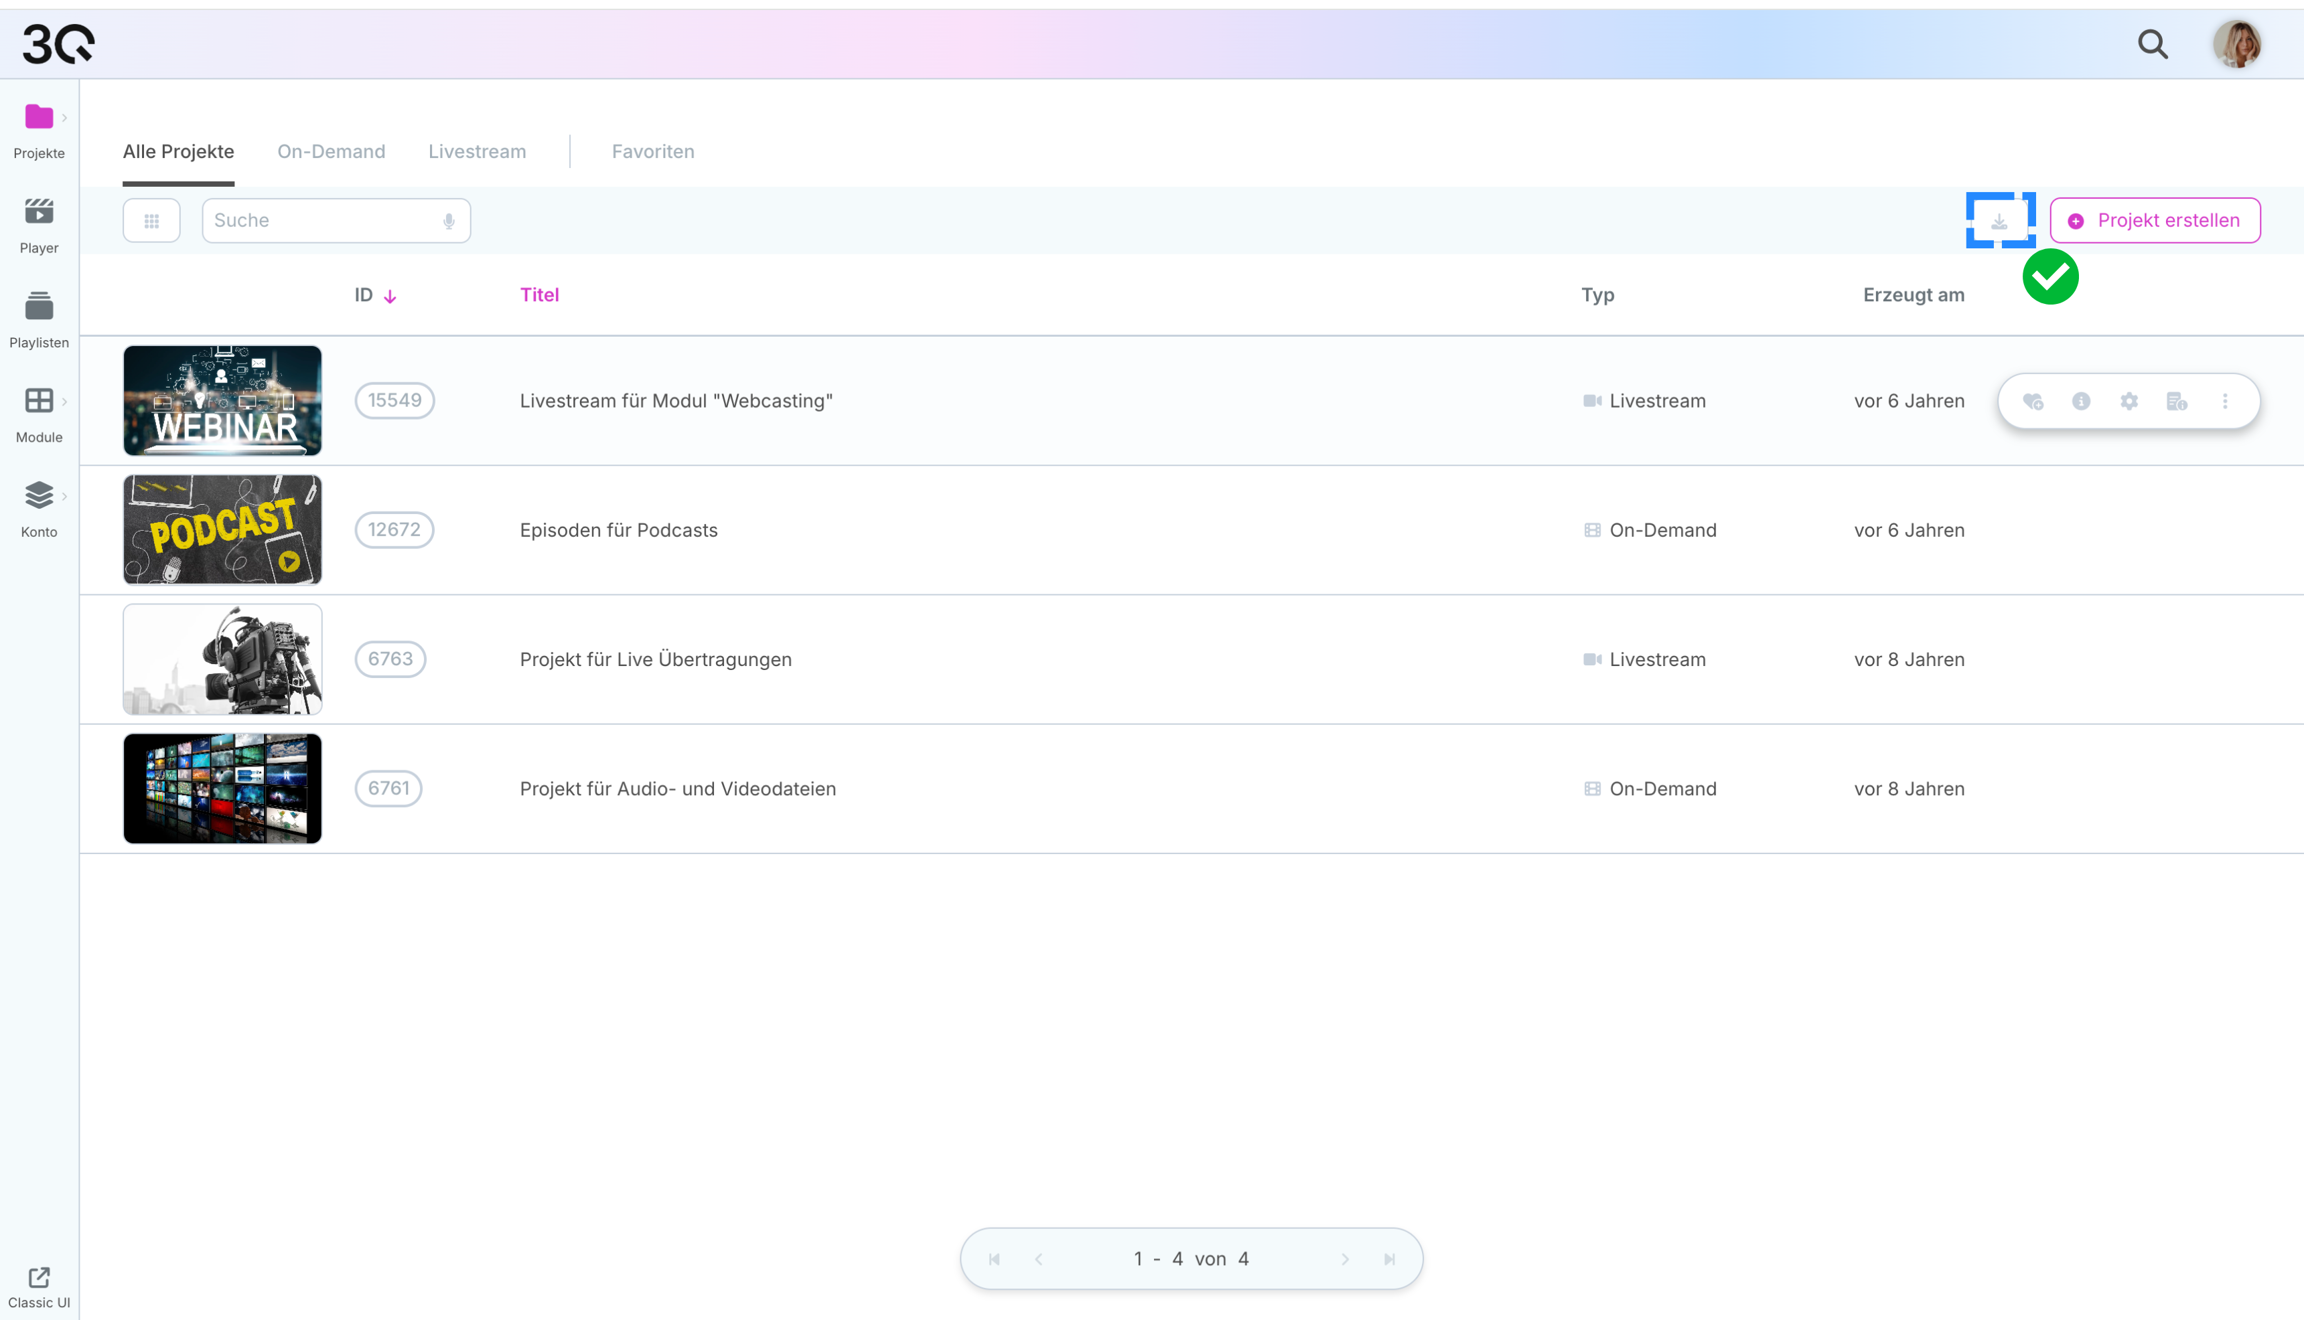The width and height of the screenshot is (2304, 1320).
Task: Open settings gear for project 15549
Action: [2129, 401]
